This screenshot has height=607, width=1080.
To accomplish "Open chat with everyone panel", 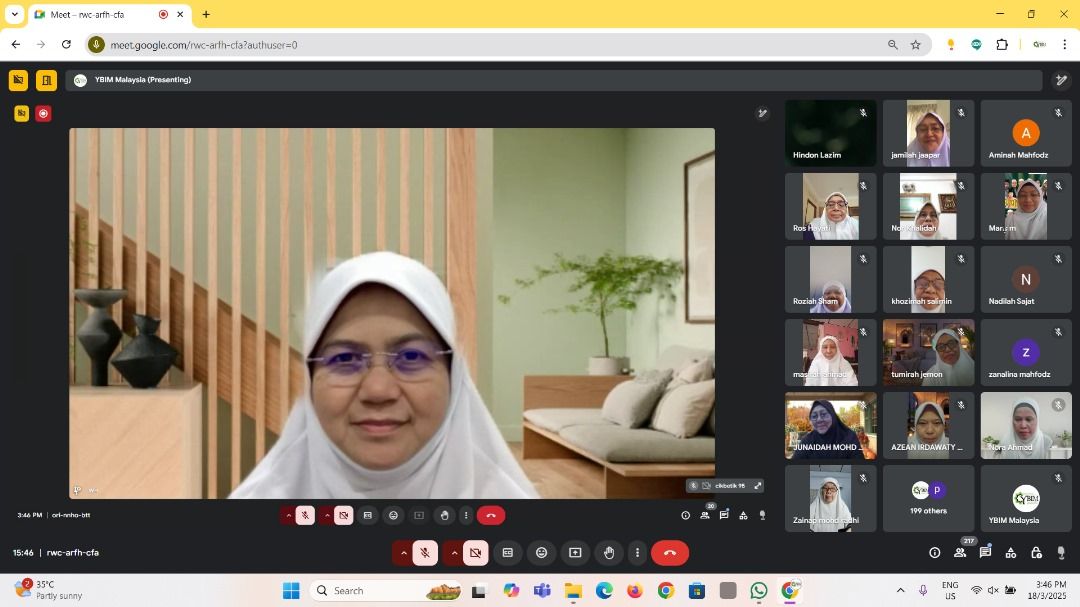I will tap(985, 553).
